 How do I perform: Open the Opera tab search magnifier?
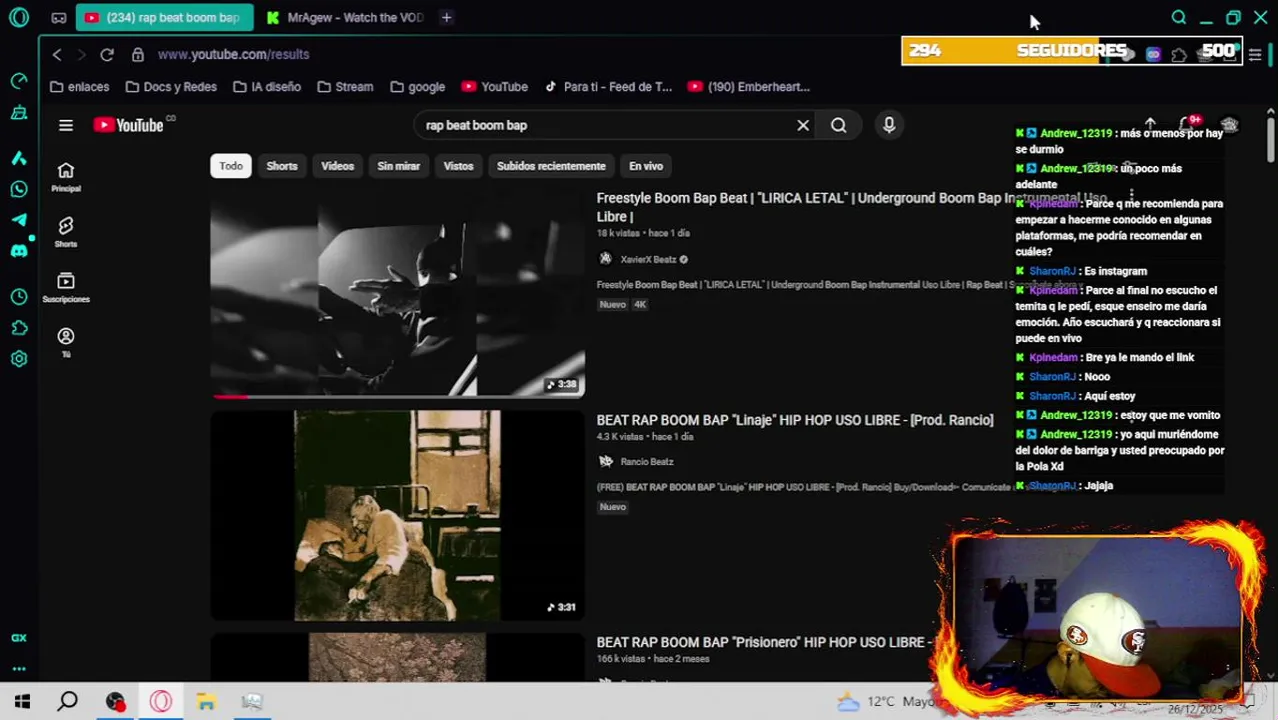point(1179,17)
